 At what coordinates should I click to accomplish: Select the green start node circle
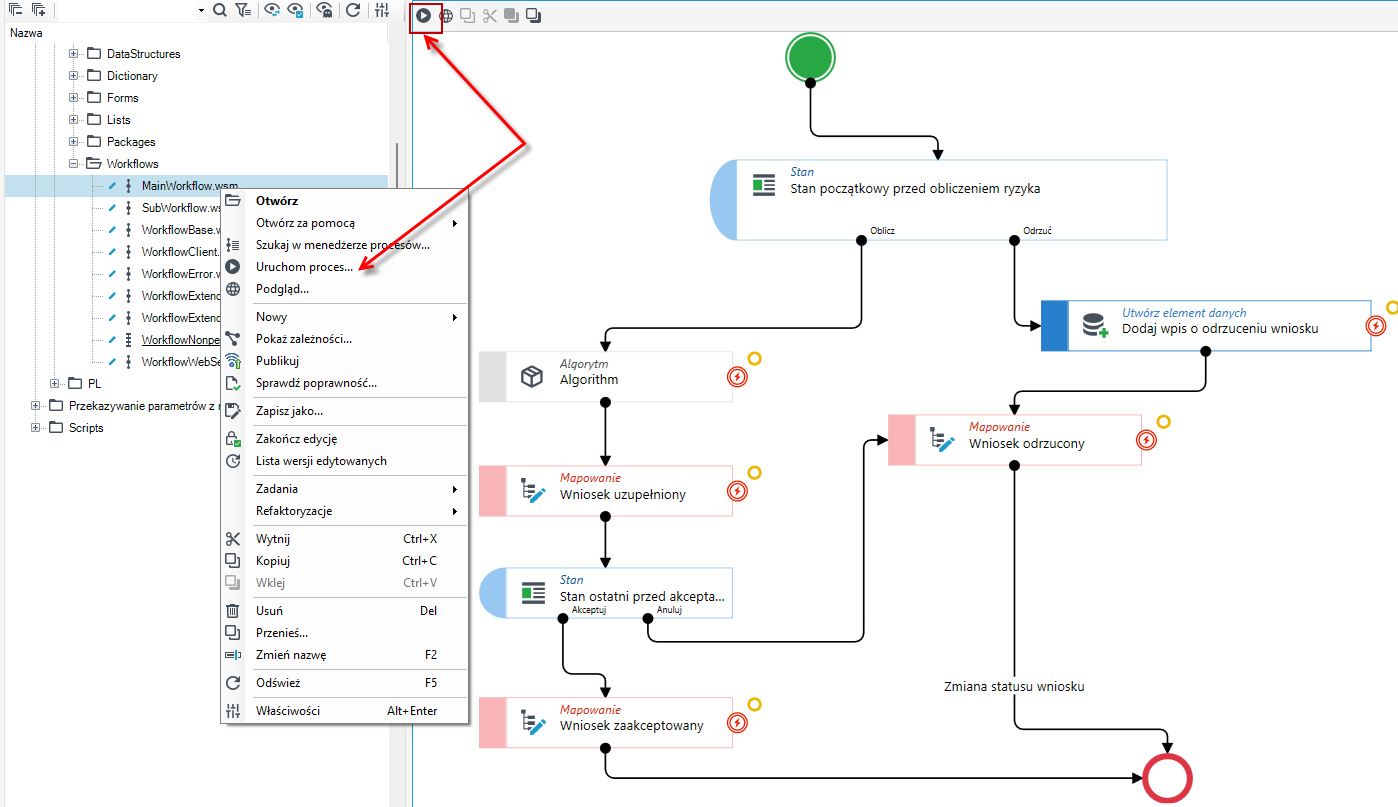coord(810,56)
